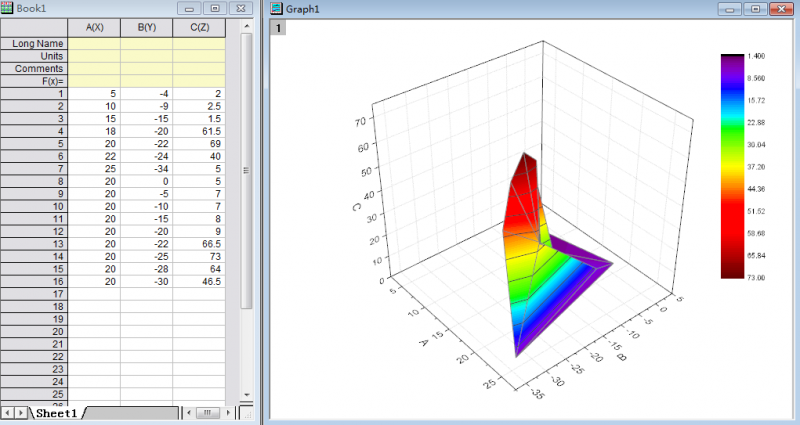Click legend label 37.20
Screen dimensions: 800x425
tap(756, 167)
